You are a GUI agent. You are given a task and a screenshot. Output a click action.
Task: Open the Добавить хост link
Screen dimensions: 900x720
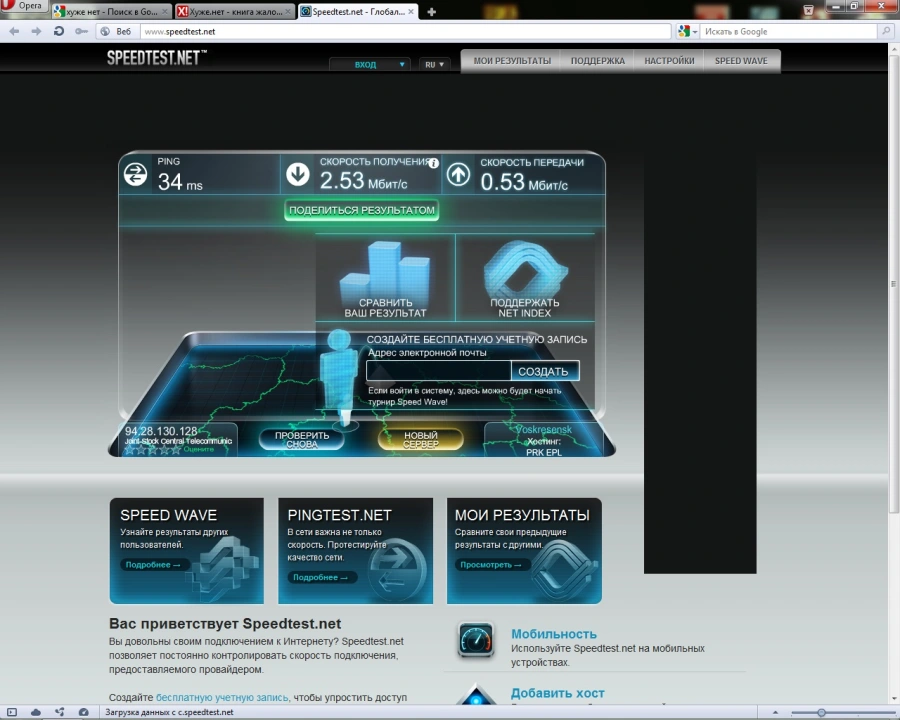[x=558, y=693]
